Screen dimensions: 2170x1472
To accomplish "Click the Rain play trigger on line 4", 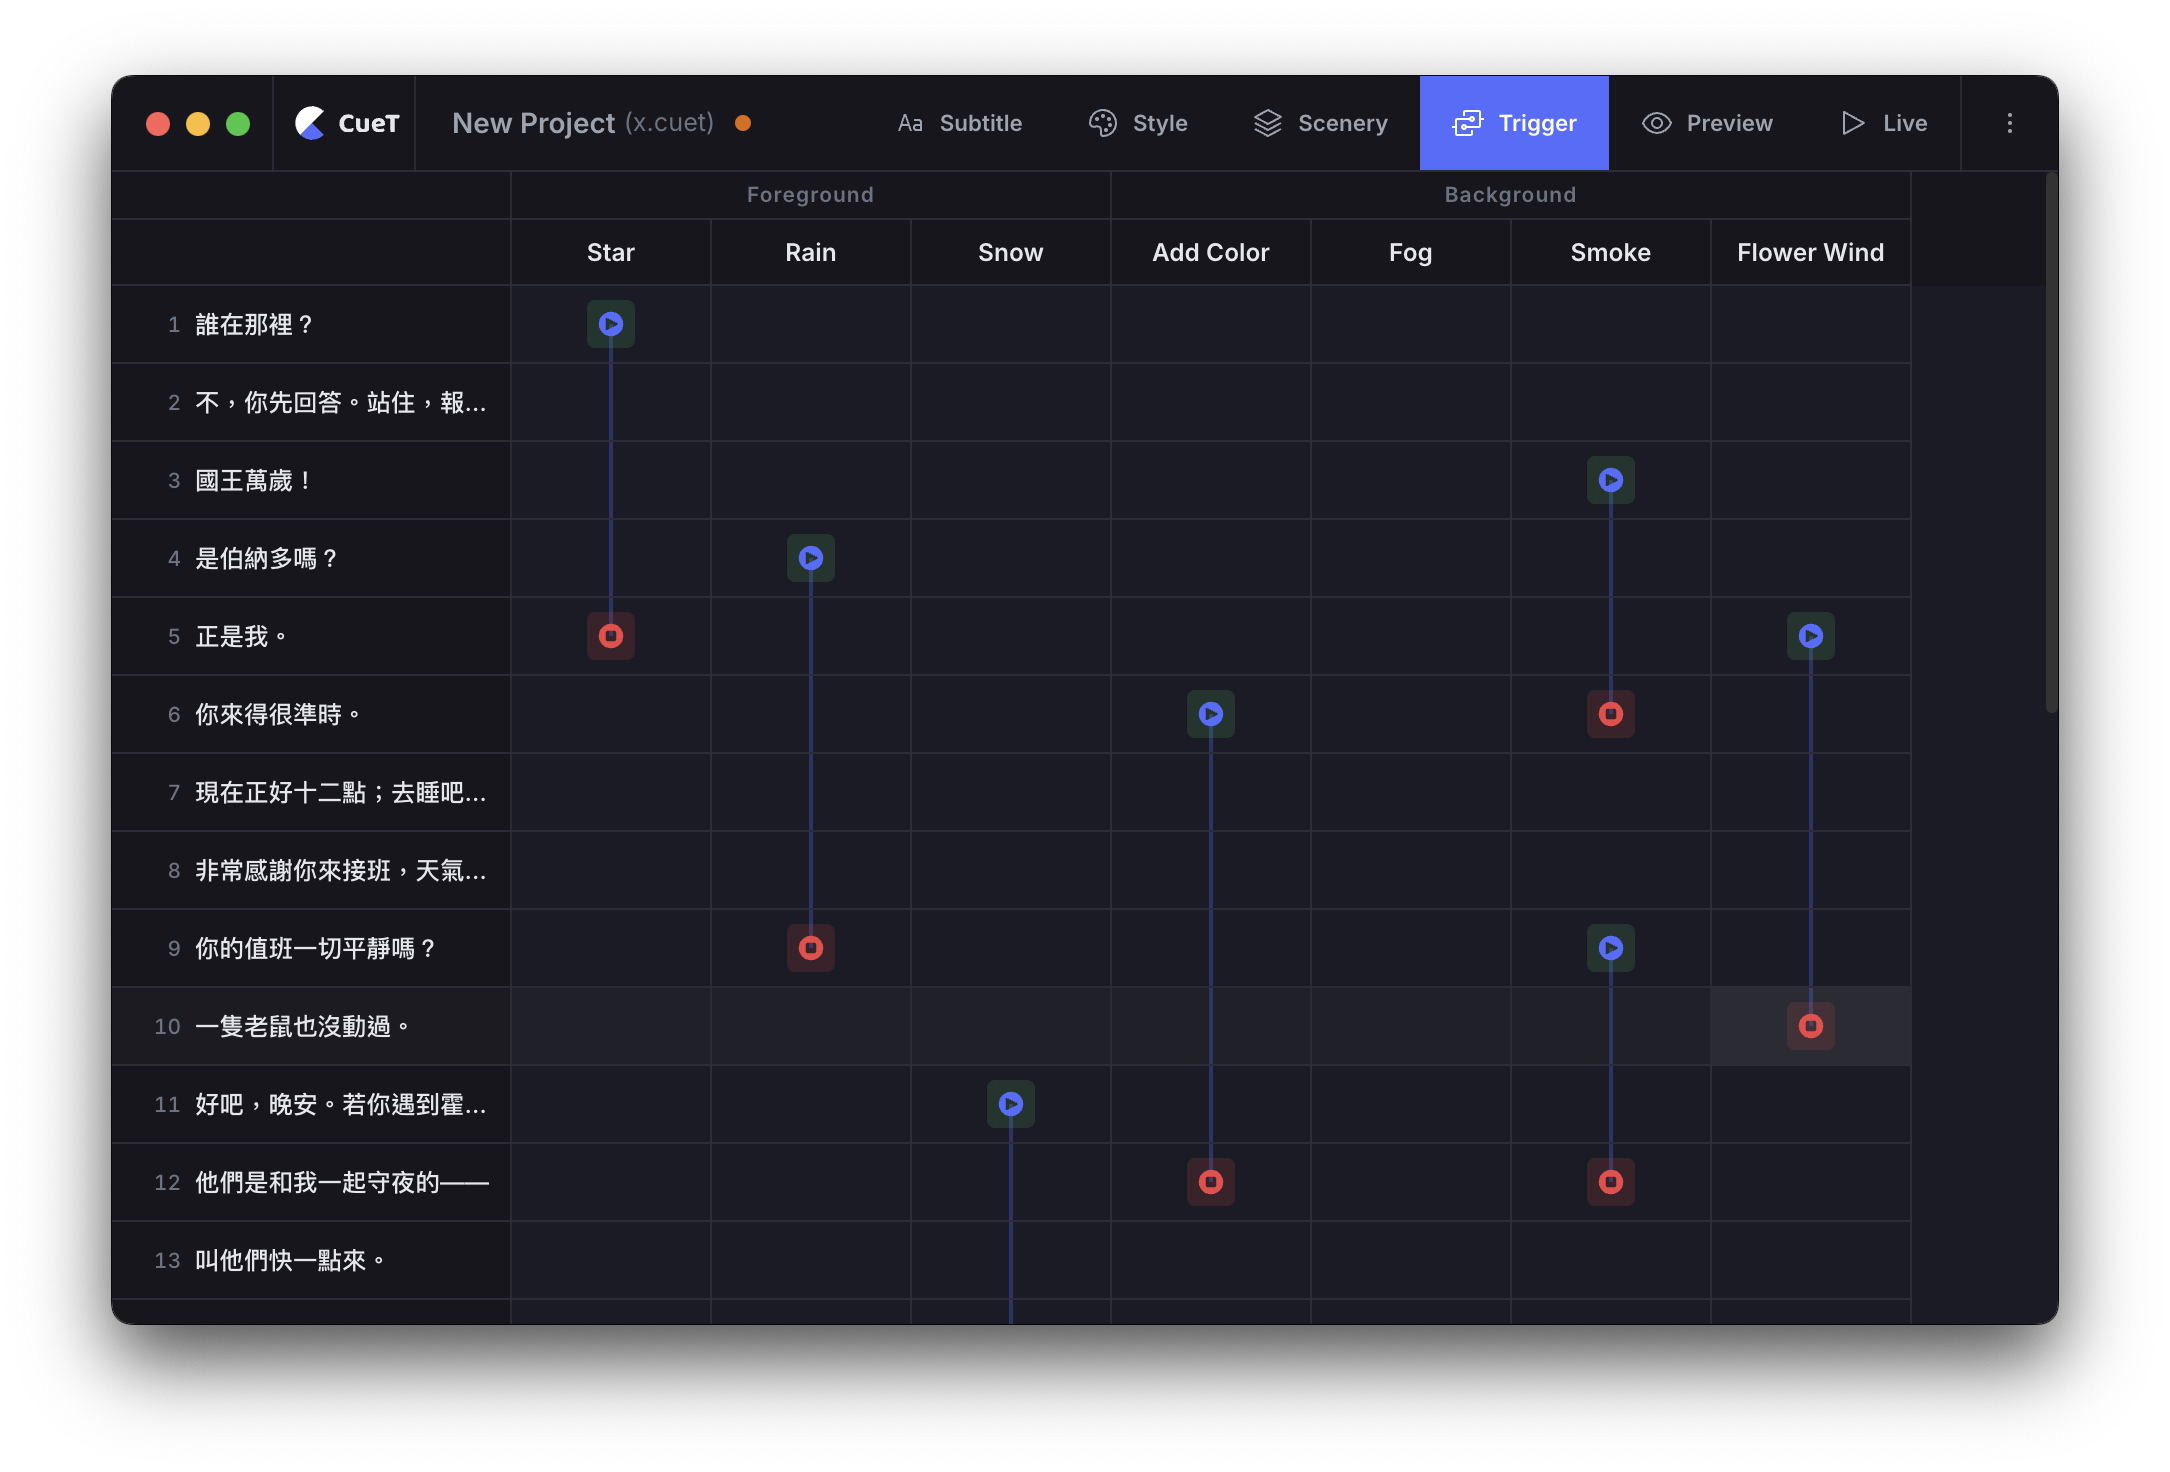I will [x=810, y=558].
